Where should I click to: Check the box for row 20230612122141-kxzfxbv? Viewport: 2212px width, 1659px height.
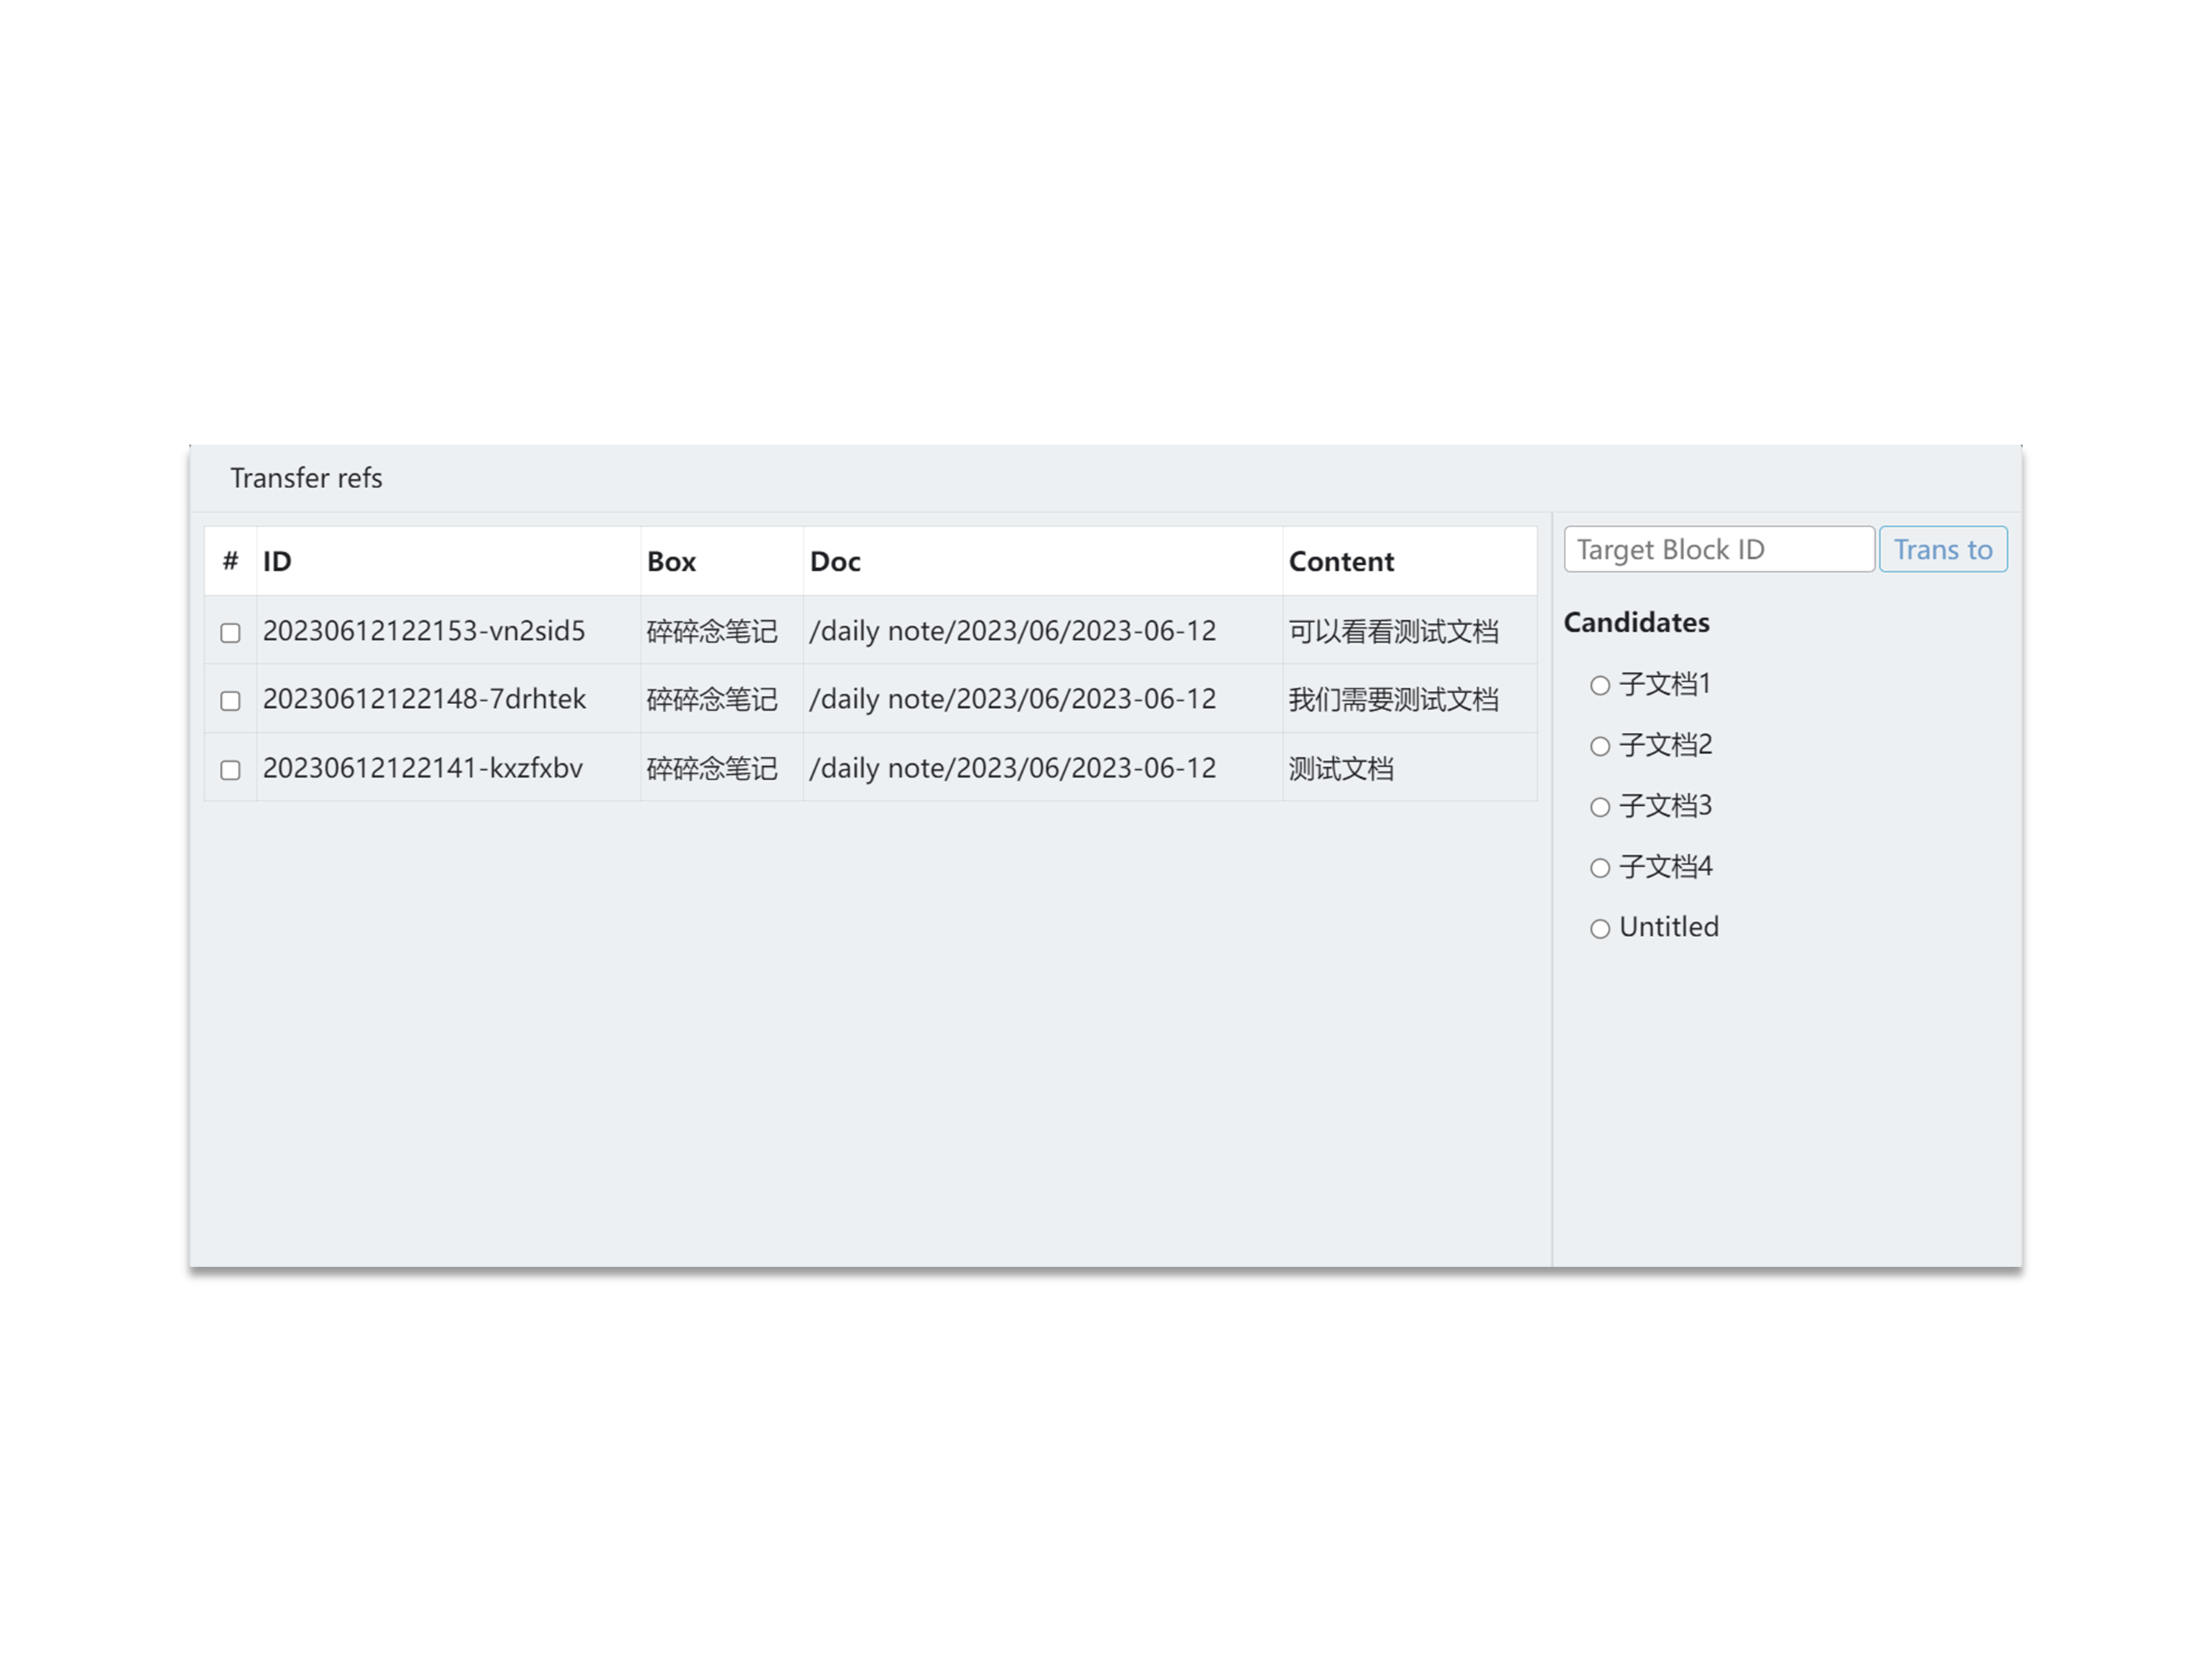230,770
